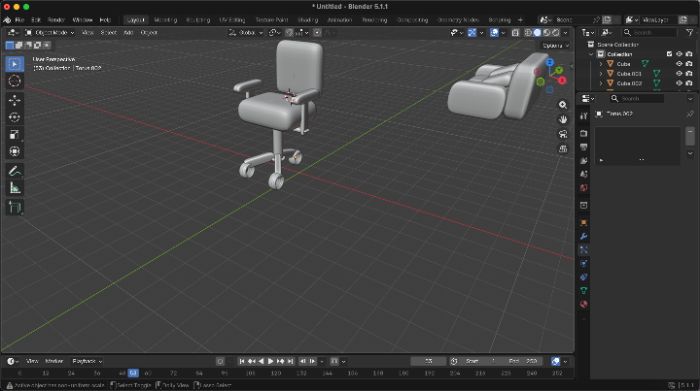The width and height of the screenshot is (700, 391).
Task: Open the Object Mode dropdown
Action: tap(50, 33)
